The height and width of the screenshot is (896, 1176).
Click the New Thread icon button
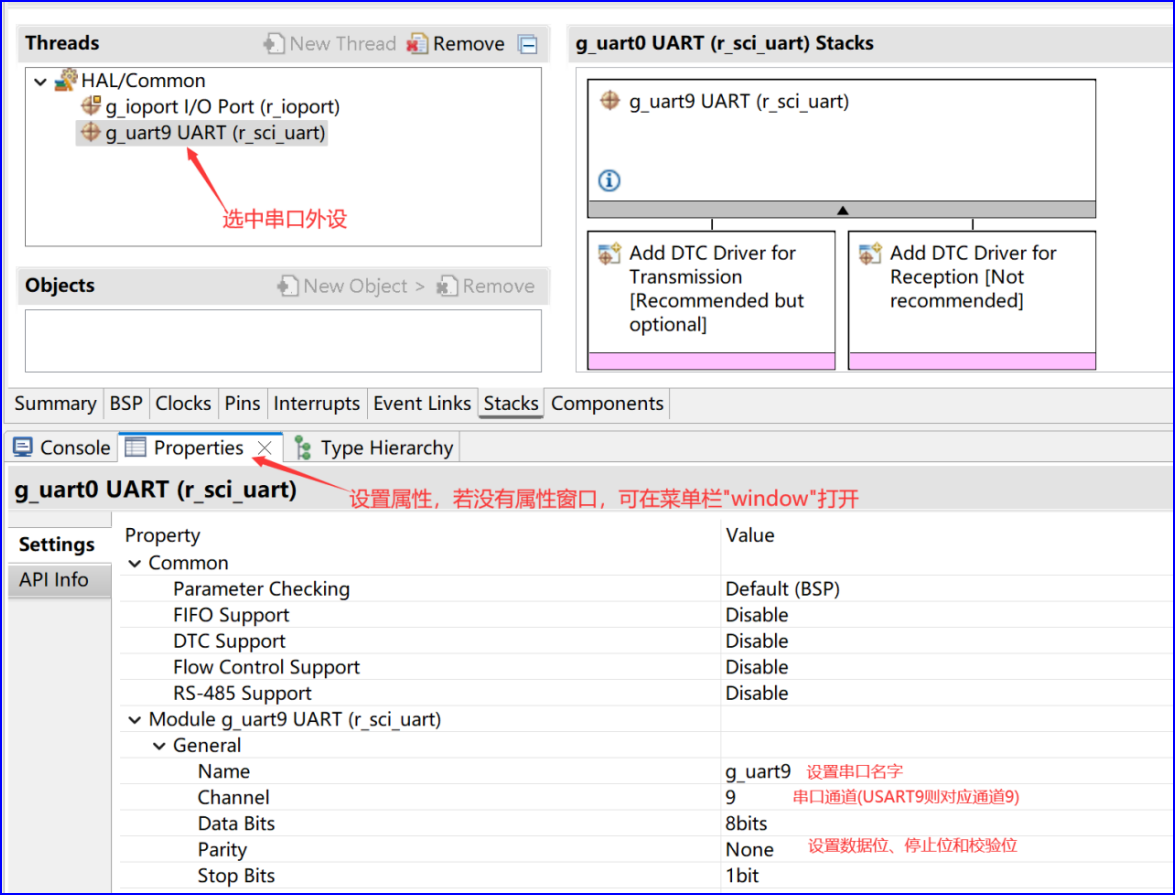[274, 43]
